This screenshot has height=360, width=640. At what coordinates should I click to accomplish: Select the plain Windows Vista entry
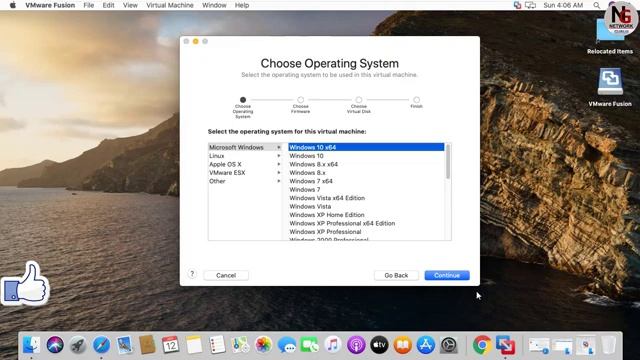click(366, 207)
